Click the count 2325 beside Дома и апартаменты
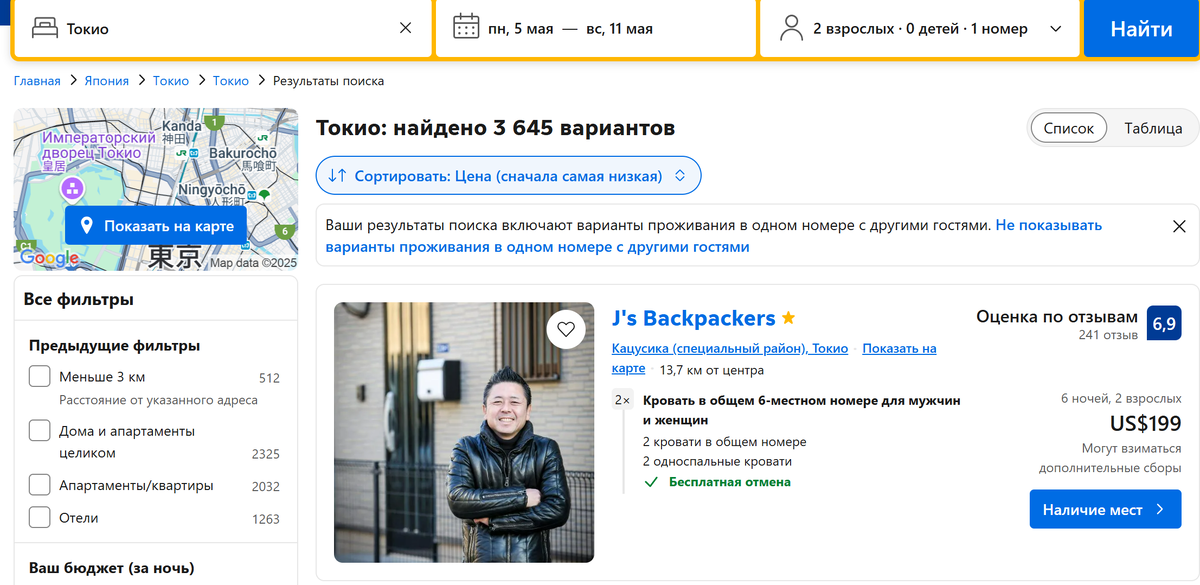The height and width of the screenshot is (585, 1200). (266, 454)
